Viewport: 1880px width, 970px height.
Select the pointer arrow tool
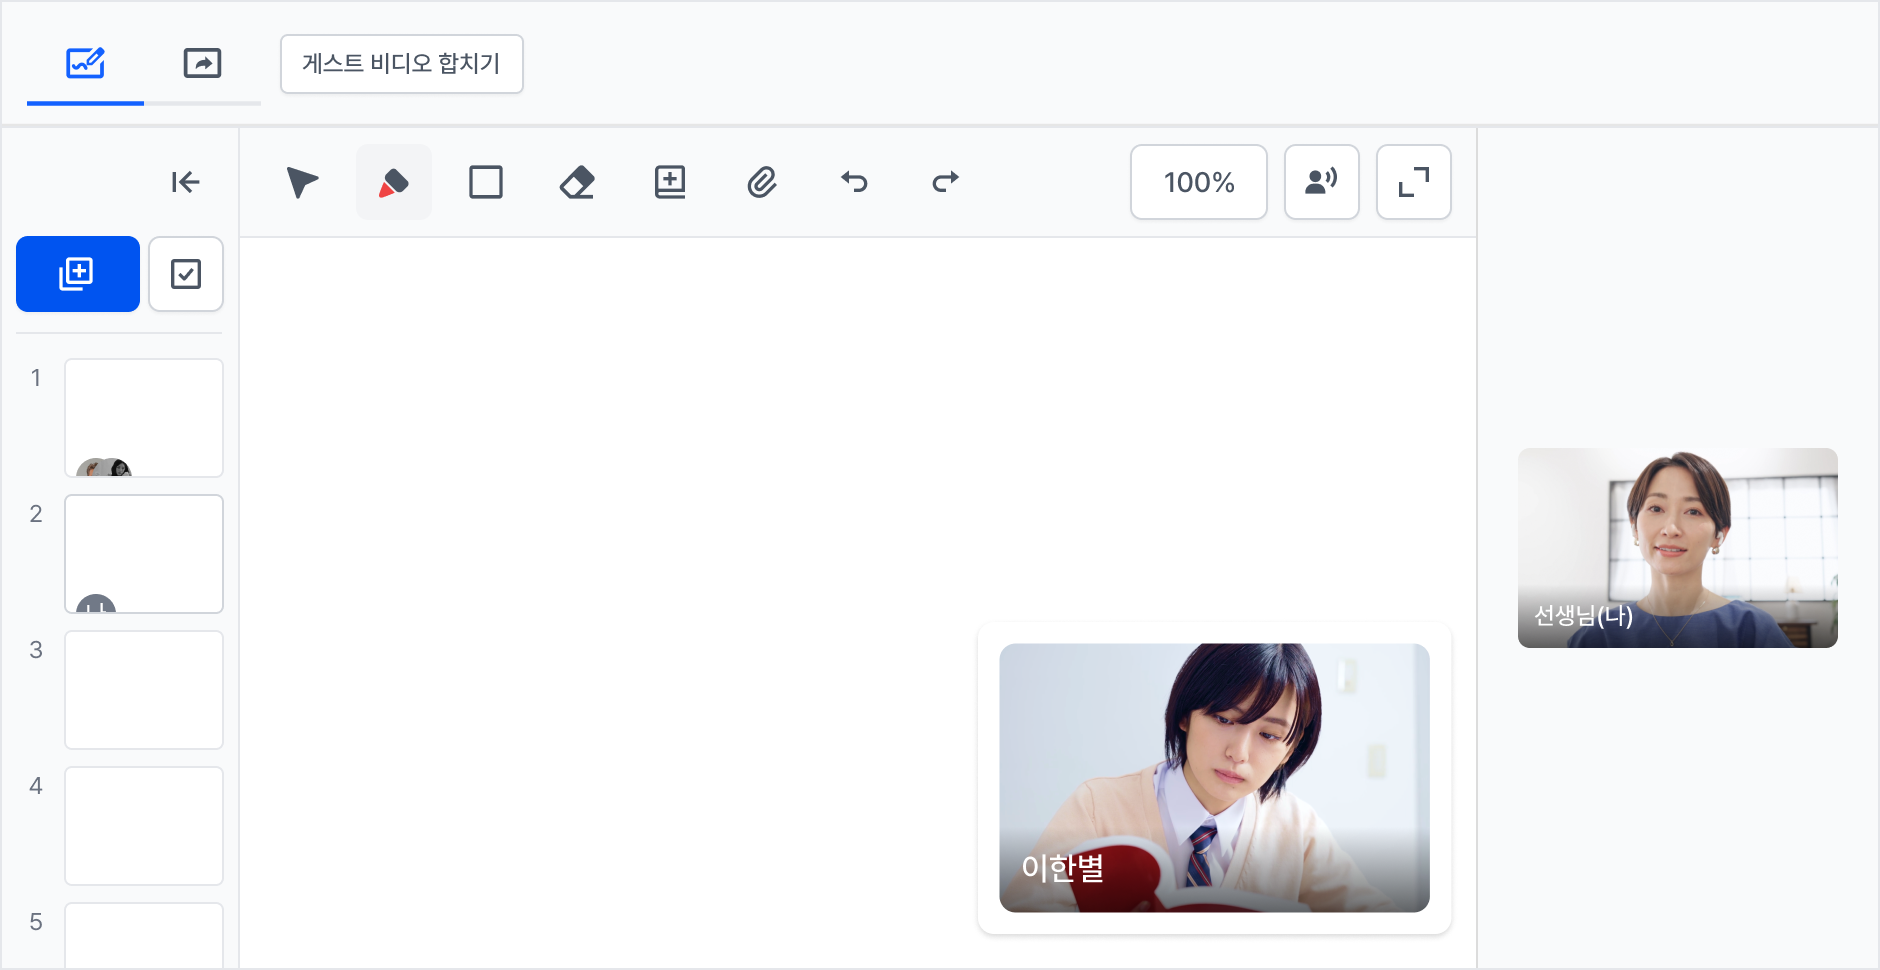click(302, 182)
